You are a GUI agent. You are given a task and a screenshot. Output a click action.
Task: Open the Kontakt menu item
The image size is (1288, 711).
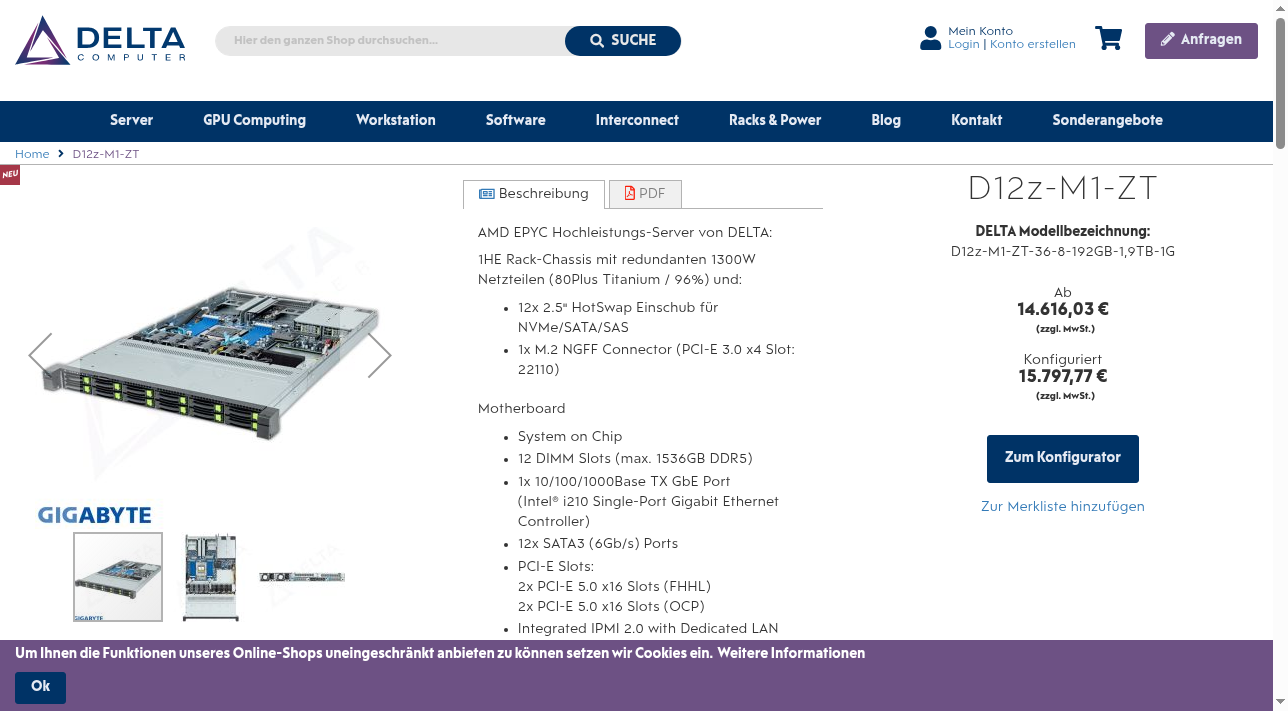pyautogui.click(x=977, y=120)
